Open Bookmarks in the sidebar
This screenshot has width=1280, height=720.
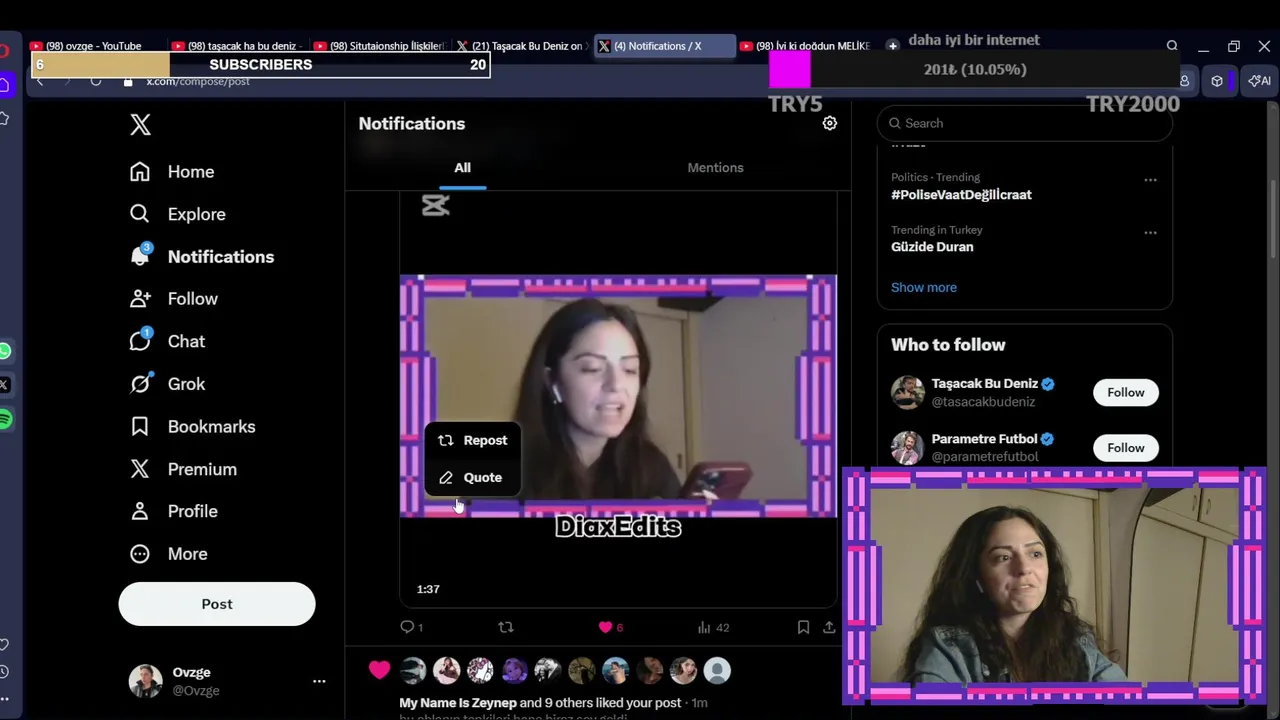[x=193, y=427]
